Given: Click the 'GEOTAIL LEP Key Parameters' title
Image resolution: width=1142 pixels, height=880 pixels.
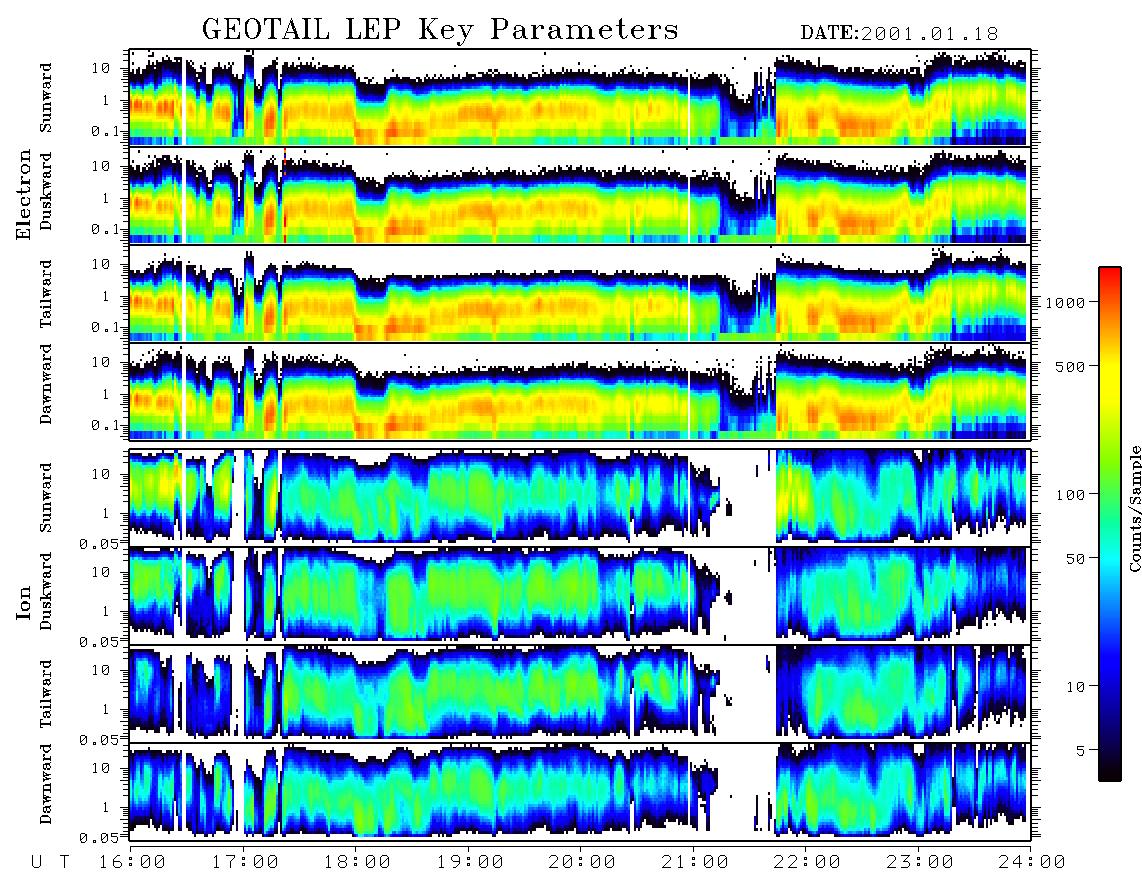Looking at the screenshot, I should click(440, 30).
